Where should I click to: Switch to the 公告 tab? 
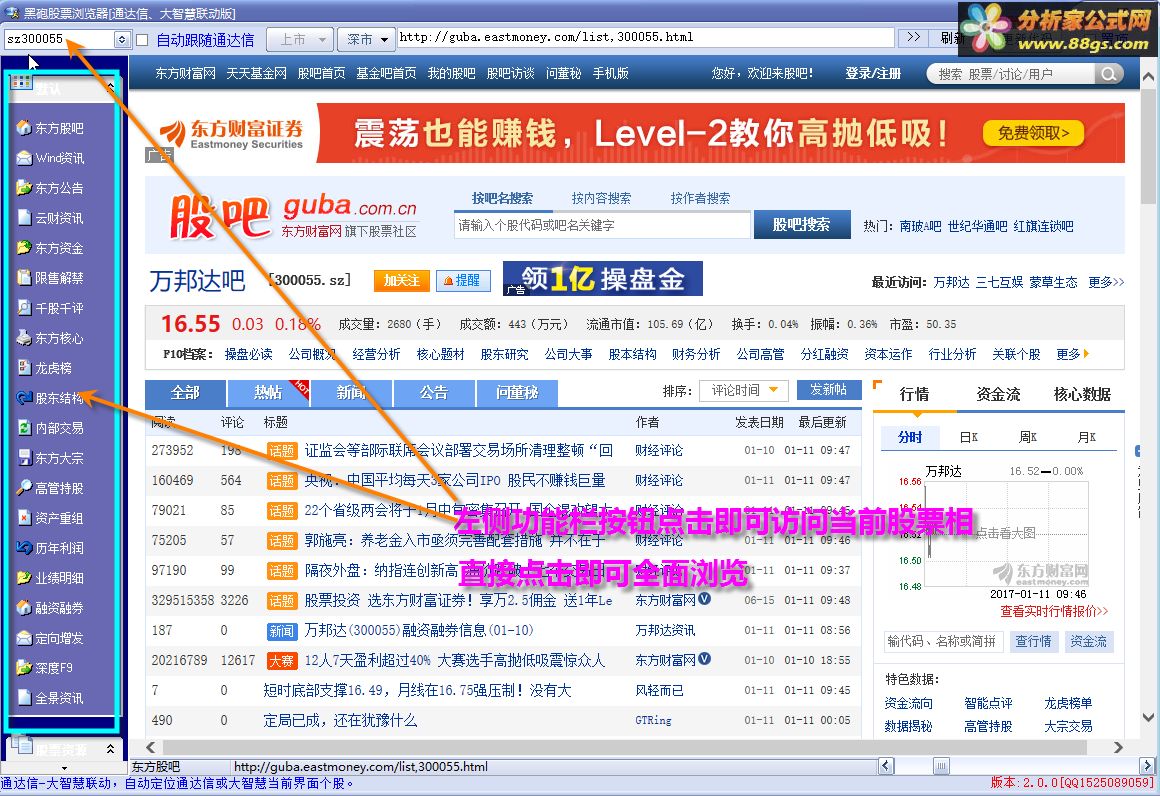(434, 392)
